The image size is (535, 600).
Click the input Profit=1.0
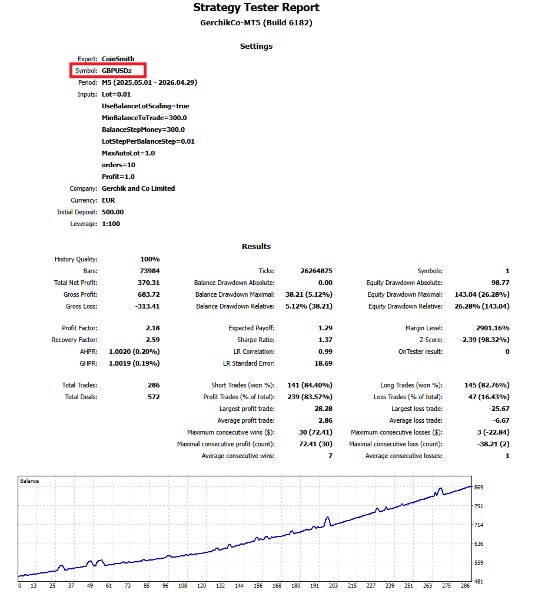118,177
